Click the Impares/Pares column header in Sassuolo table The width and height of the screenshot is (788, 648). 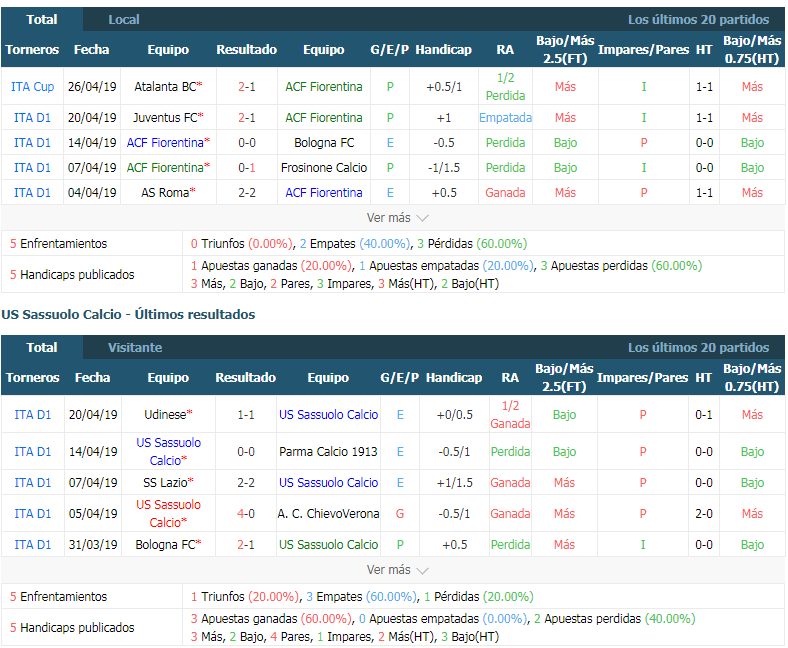pos(642,377)
